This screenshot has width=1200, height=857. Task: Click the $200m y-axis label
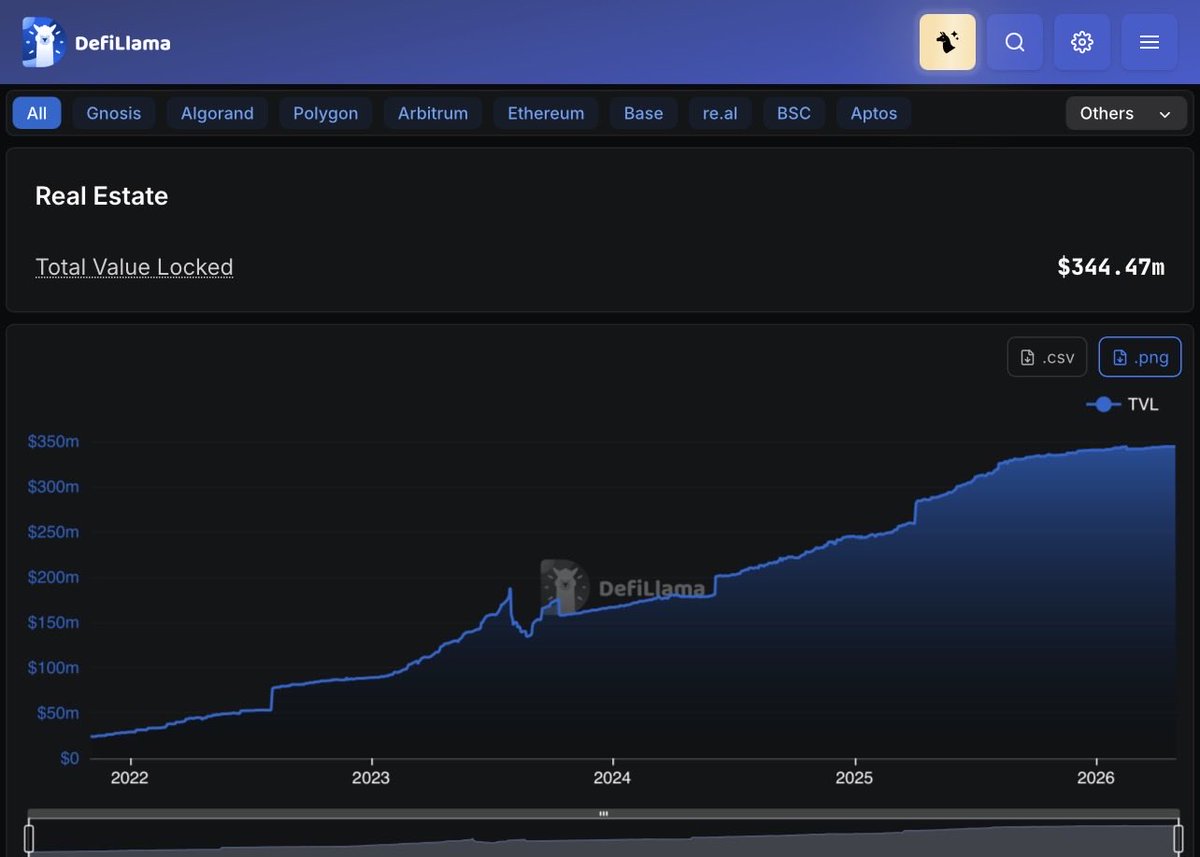click(53, 577)
